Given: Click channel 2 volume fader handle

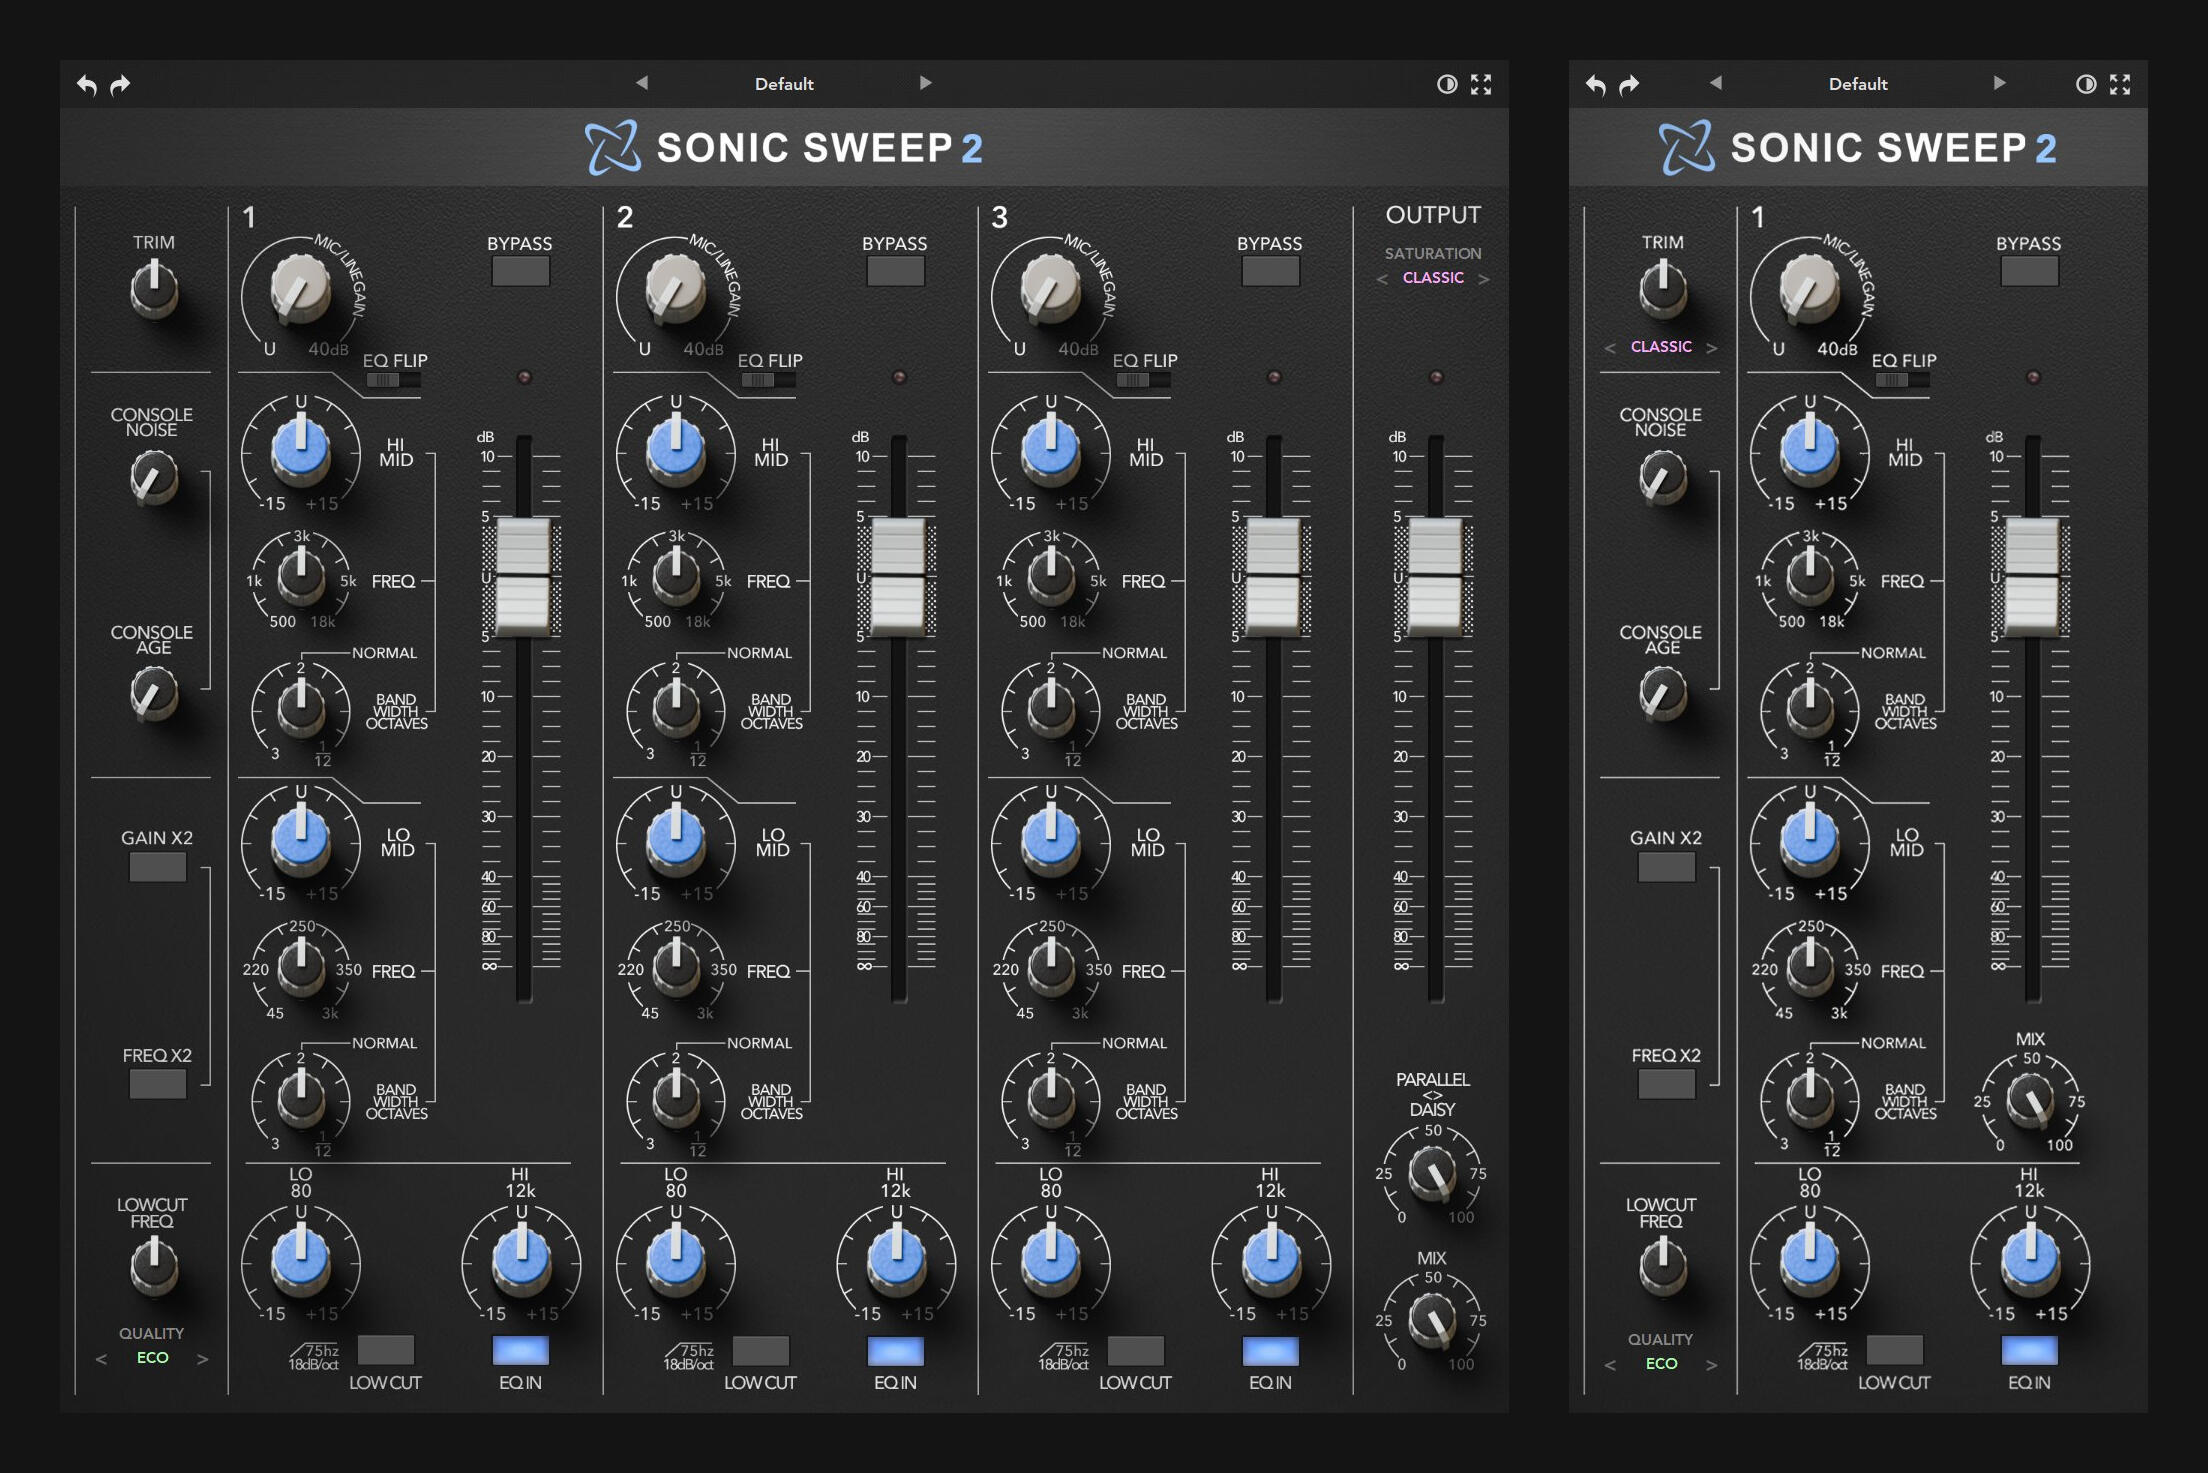Looking at the screenshot, I should tap(898, 577).
